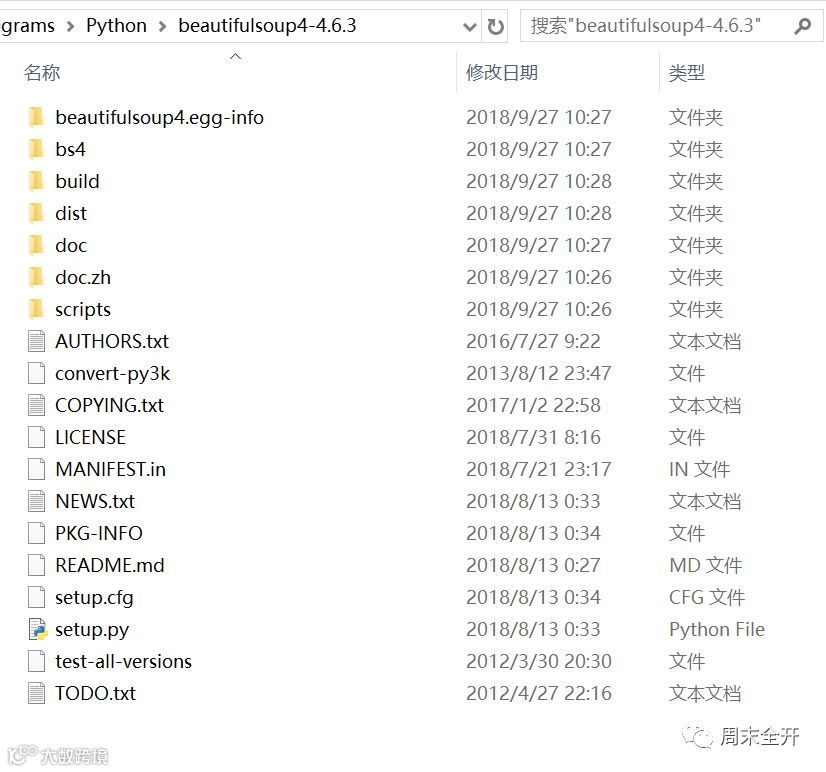Click the date 2017/1/2 22:58
The height and width of the screenshot is (772, 826).
tap(533, 405)
